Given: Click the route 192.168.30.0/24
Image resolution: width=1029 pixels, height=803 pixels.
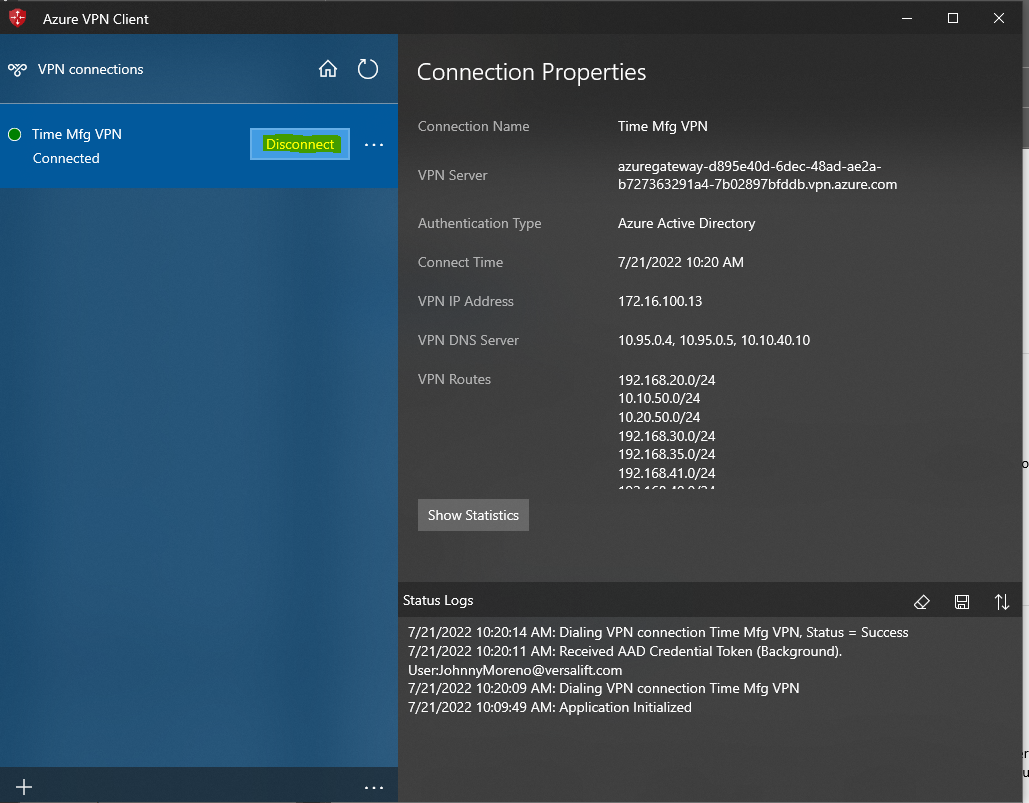Looking at the screenshot, I should point(667,436).
